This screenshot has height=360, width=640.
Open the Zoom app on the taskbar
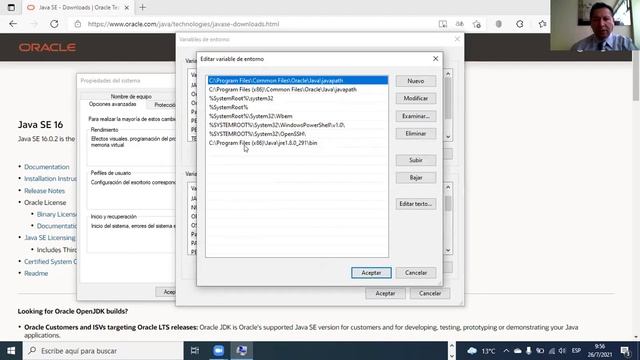pyautogui.click(x=219, y=351)
